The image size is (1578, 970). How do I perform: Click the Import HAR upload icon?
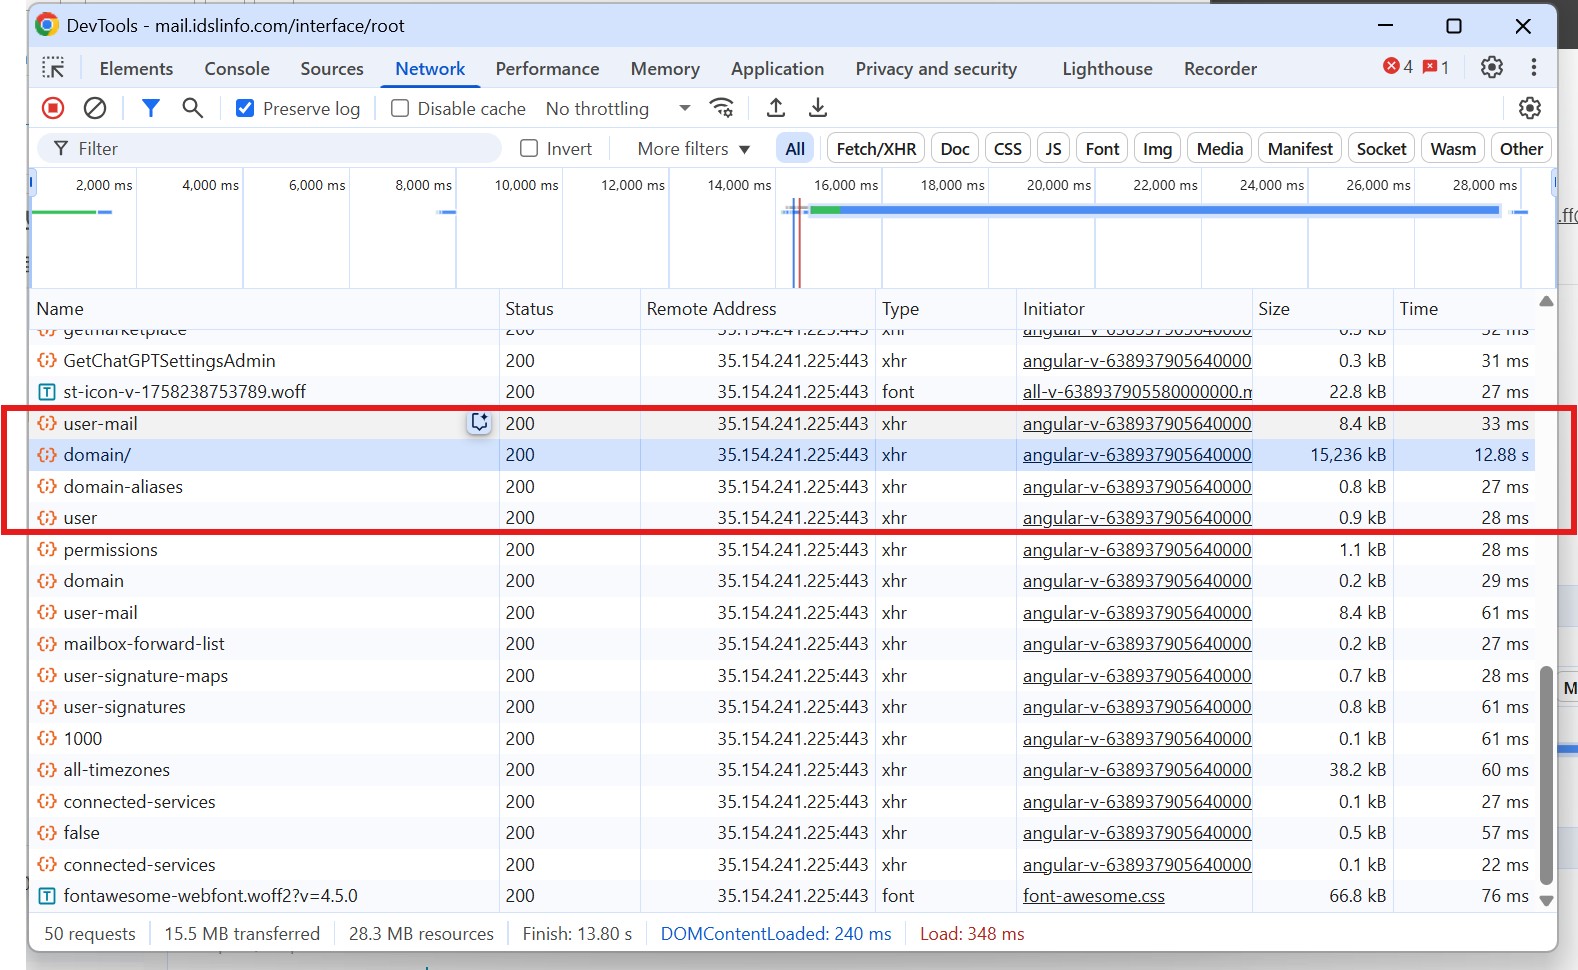pos(776,108)
